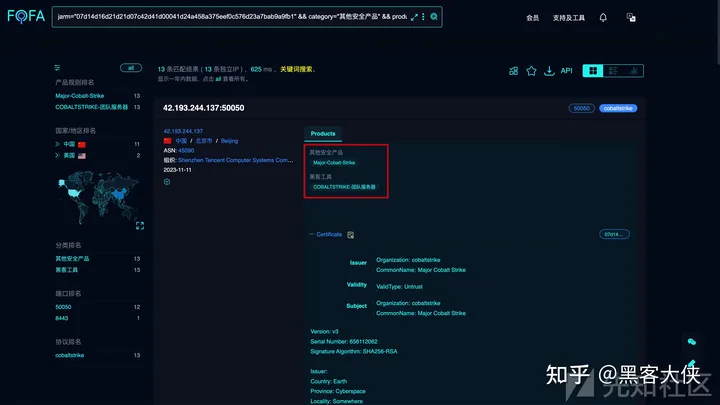Viewport: 720px width, 405px height.
Task: Click the cobaltstrike protocol tag
Action: coord(618,108)
